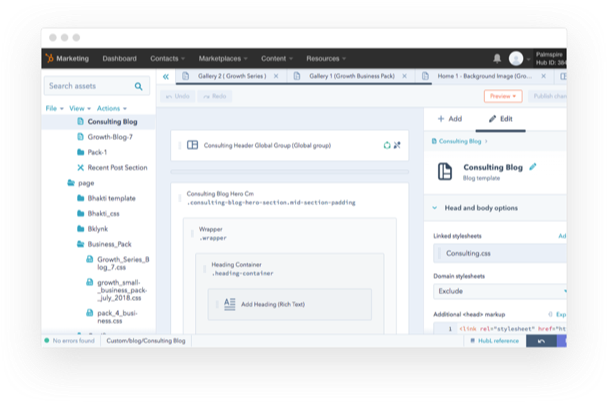Click the Undo button
This screenshot has width=608, height=403.
178,96
